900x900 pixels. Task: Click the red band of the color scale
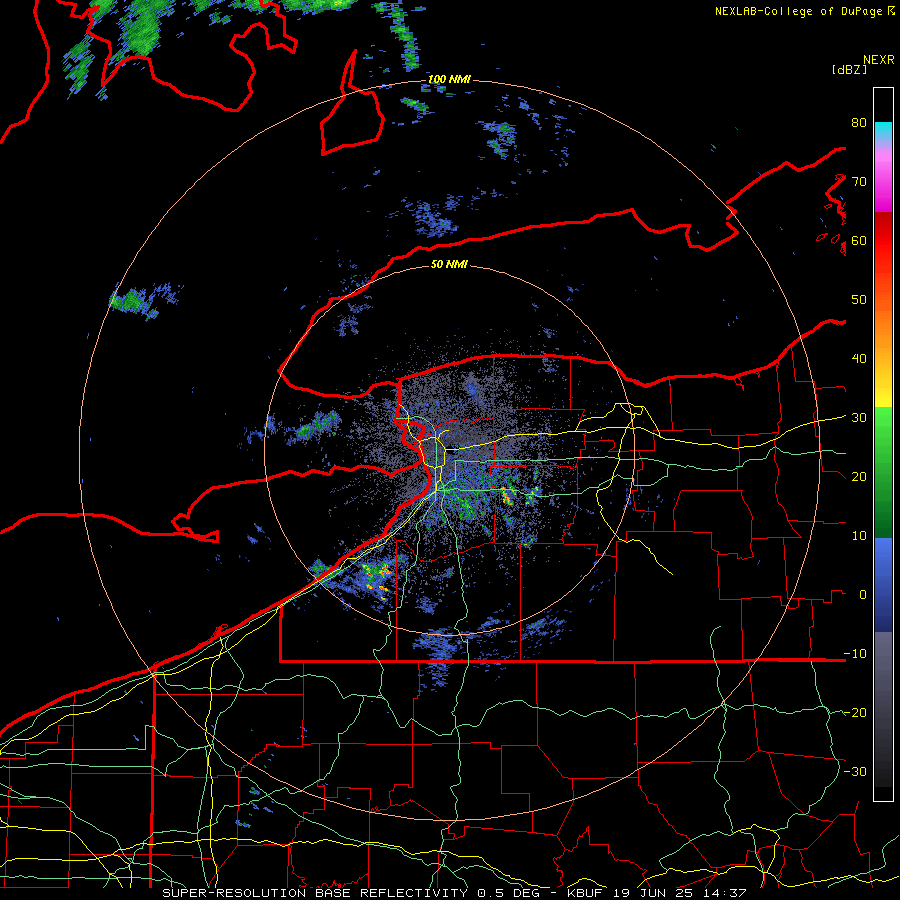883,241
